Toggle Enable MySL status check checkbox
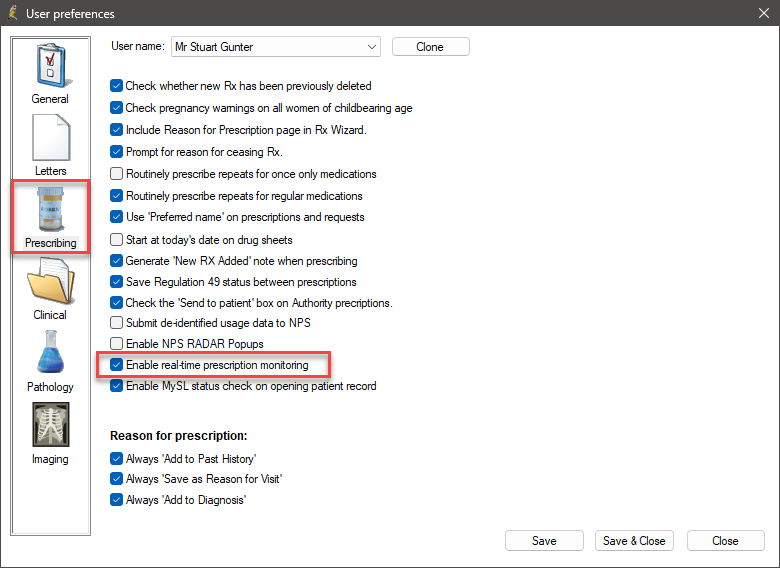The height and width of the screenshot is (568, 780). (117, 386)
